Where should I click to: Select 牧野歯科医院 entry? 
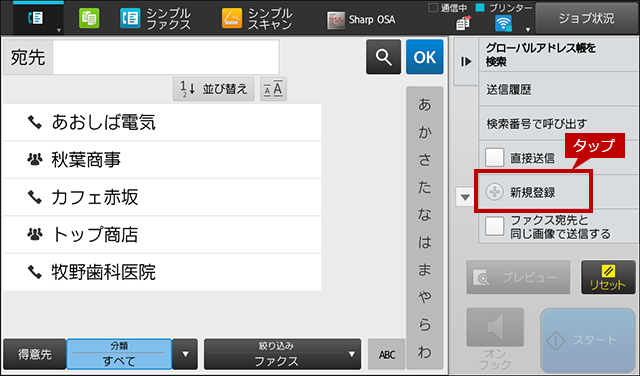coord(162,272)
